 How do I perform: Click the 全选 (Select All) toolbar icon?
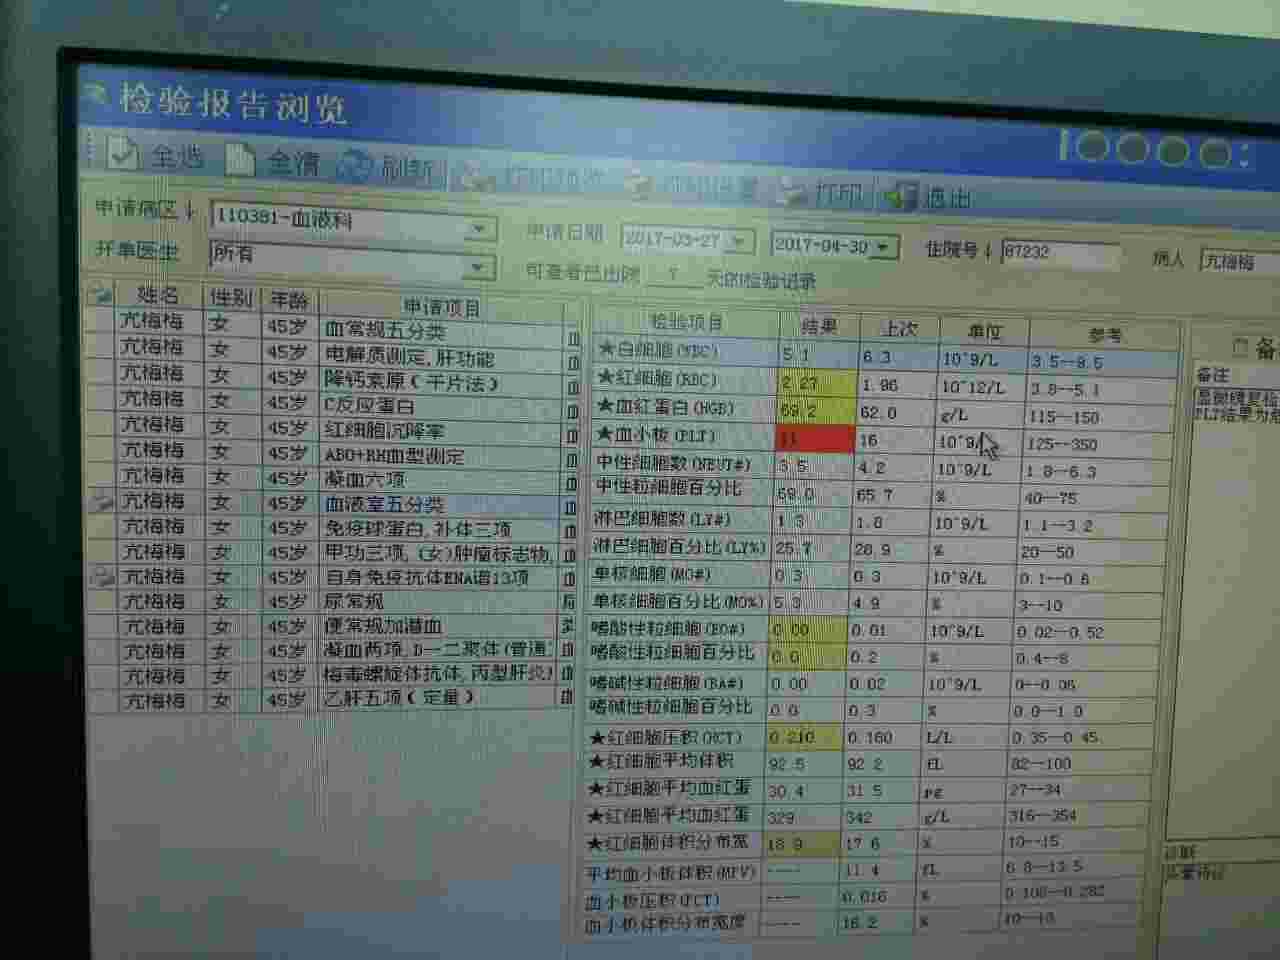pos(123,153)
